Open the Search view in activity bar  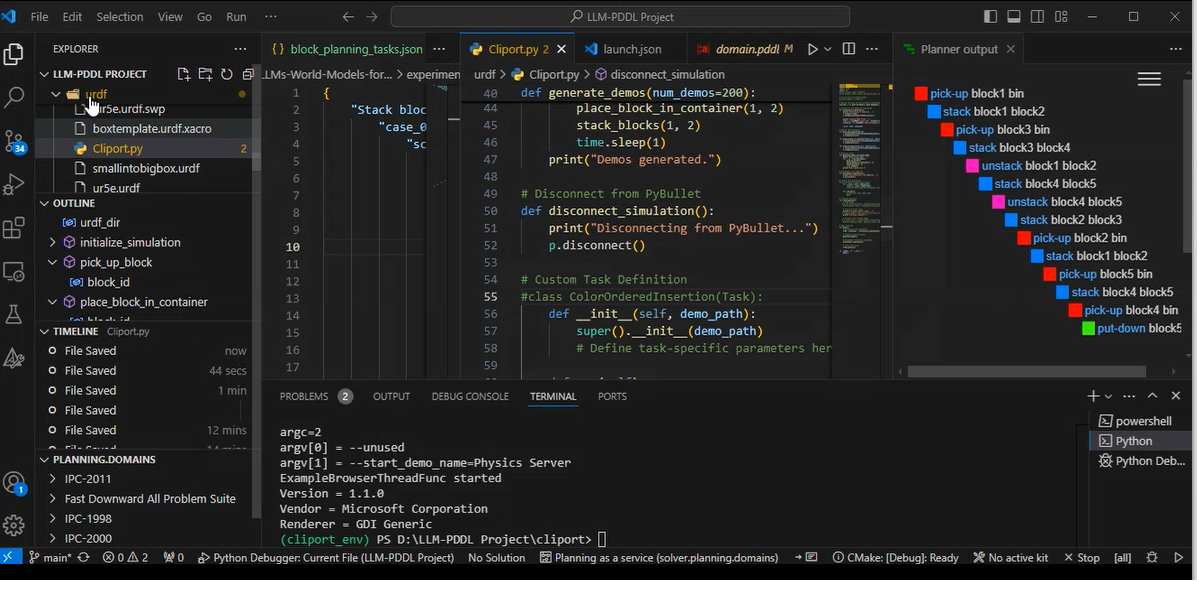[14, 97]
